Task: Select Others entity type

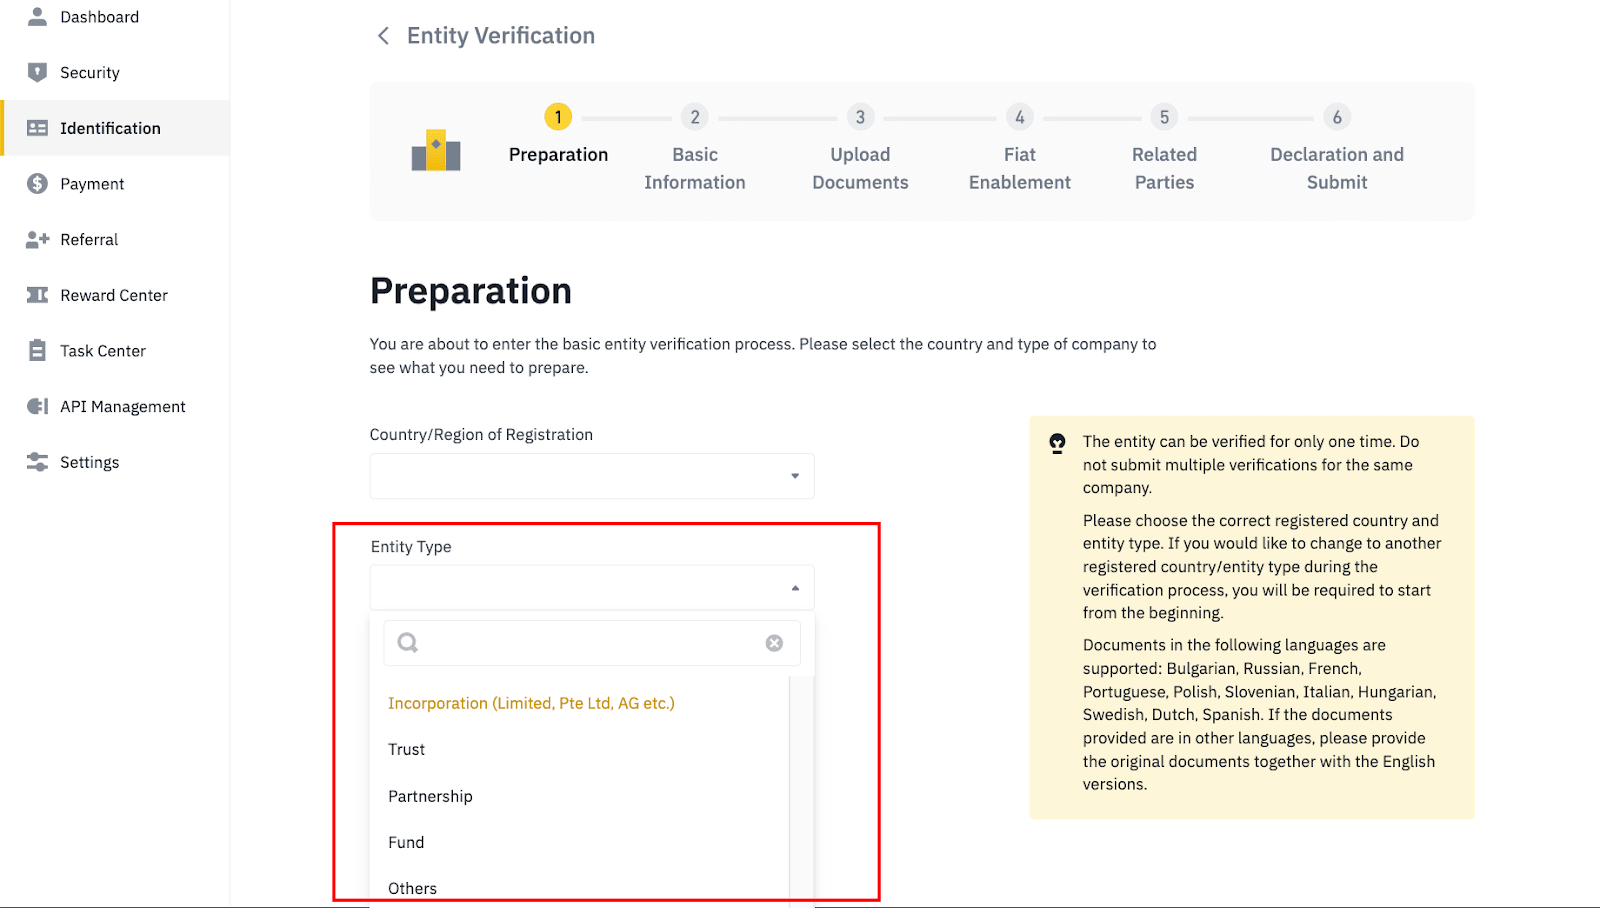Action: 412,888
